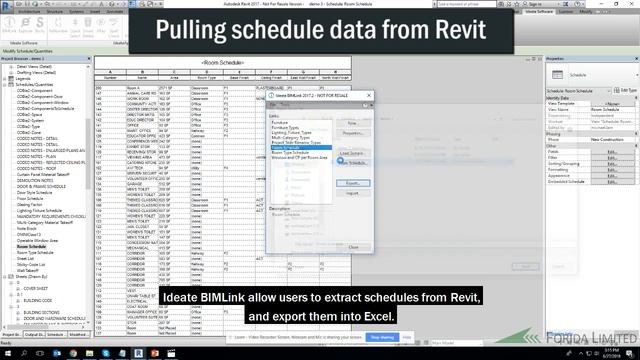Open PowerPoint from the taskbar
640x360 pixels.
pyautogui.click(x=155, y=353)
